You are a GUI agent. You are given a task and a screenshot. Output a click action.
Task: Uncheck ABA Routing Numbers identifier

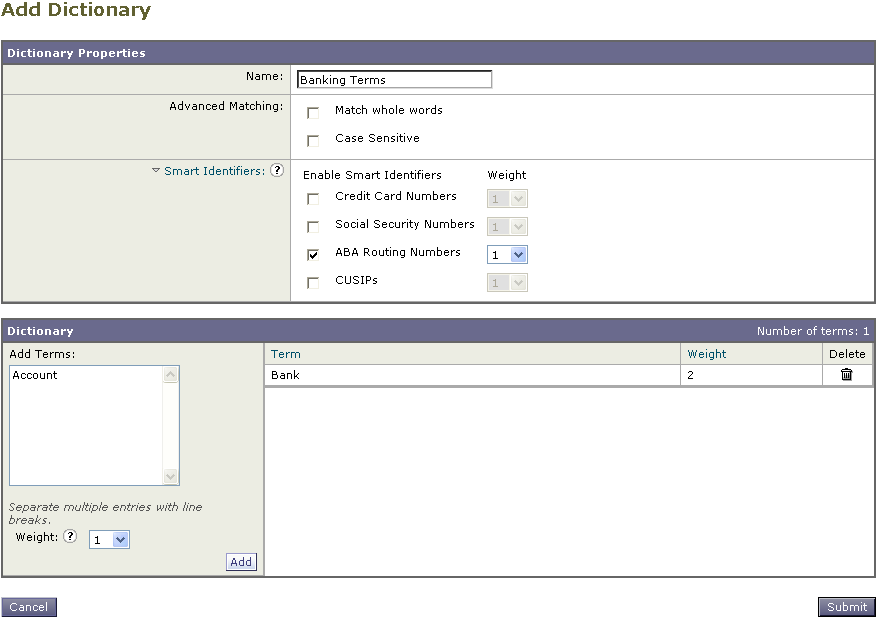pos(313,255)
